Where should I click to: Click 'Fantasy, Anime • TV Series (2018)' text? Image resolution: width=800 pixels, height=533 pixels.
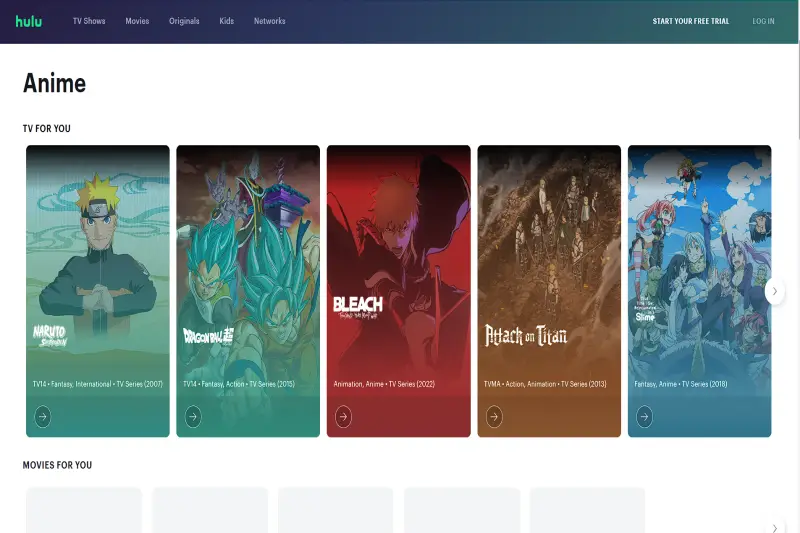(x=681, y=384)
